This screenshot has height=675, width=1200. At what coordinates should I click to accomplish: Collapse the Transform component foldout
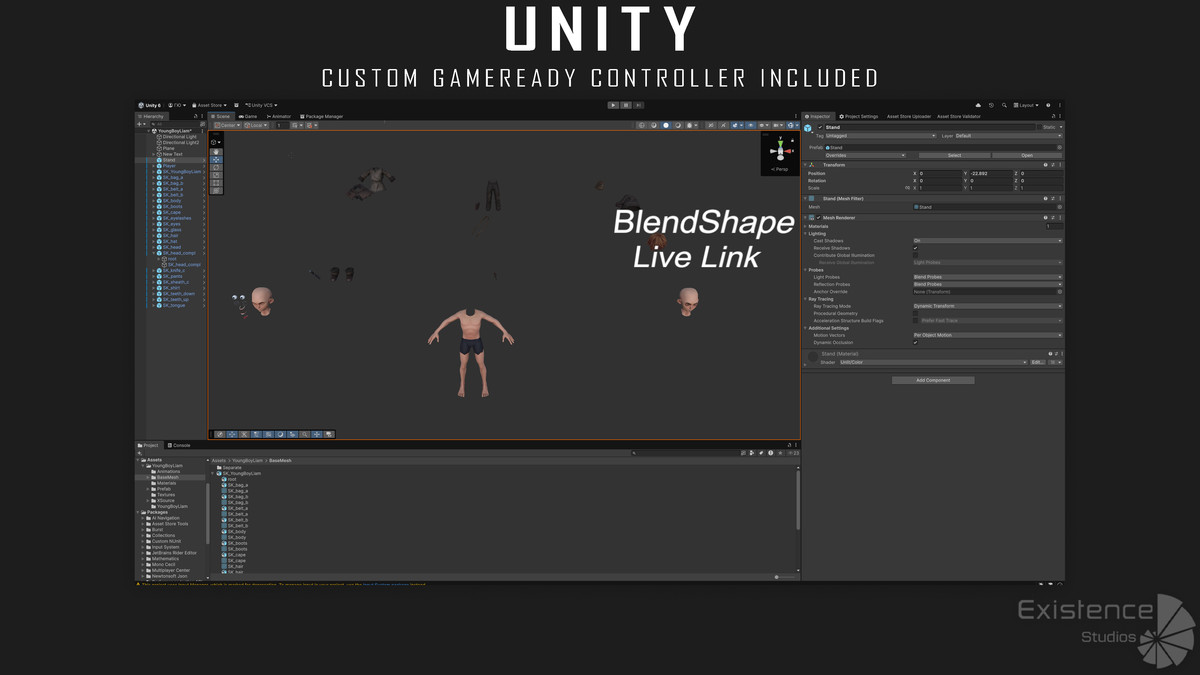pos(805,165)
